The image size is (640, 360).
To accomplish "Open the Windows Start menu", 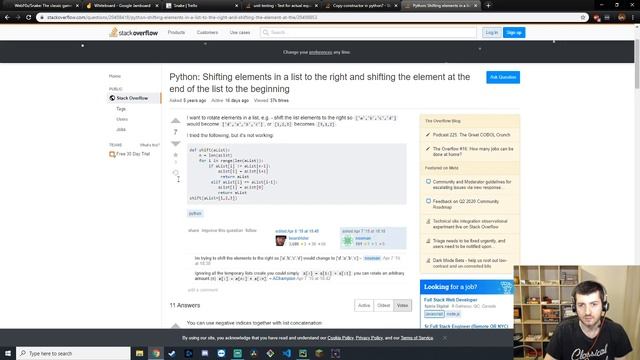I will point(8,353).
